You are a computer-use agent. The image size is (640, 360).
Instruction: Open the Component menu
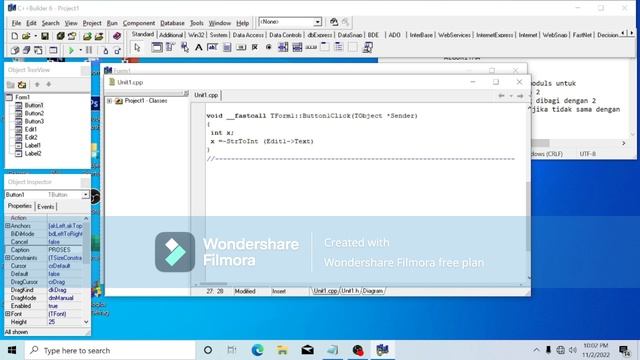(139, 23)
